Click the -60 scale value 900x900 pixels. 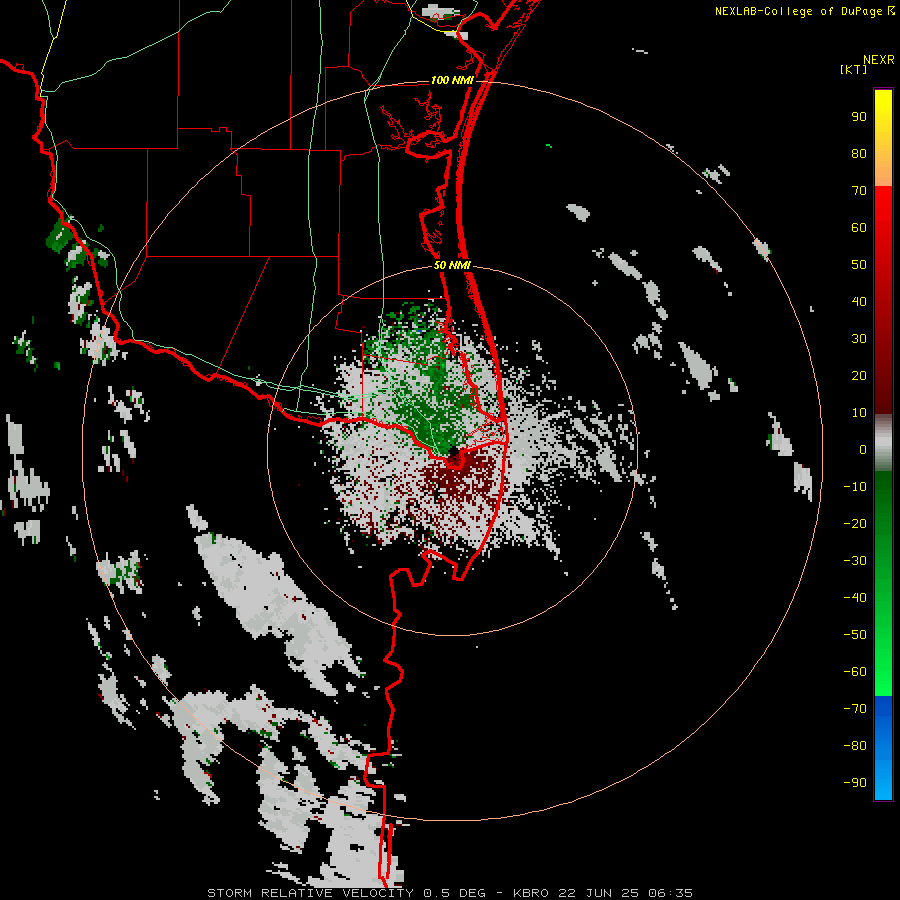click(x=855, y=672)
